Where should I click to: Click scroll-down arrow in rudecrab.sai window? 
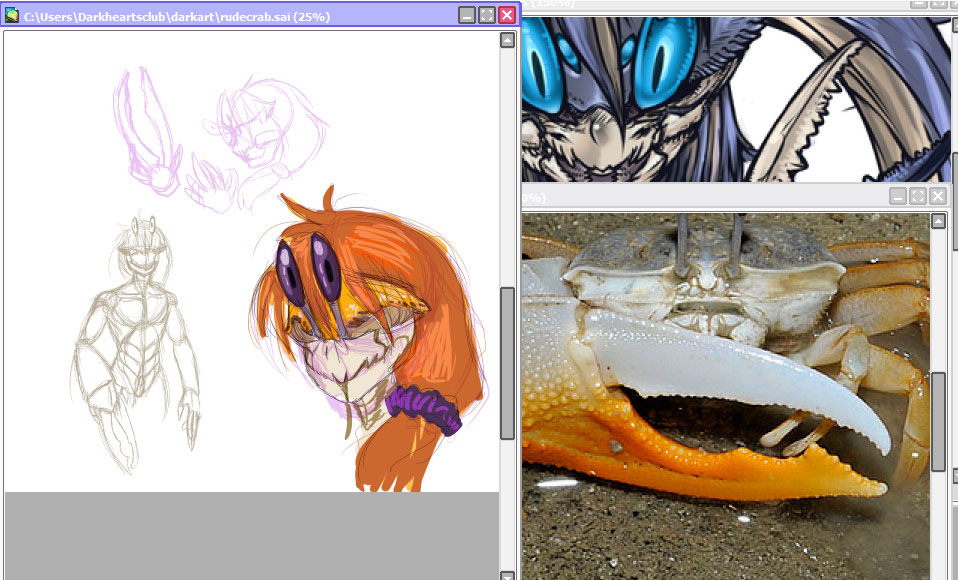pyautogui.click(x=507, y=575)
